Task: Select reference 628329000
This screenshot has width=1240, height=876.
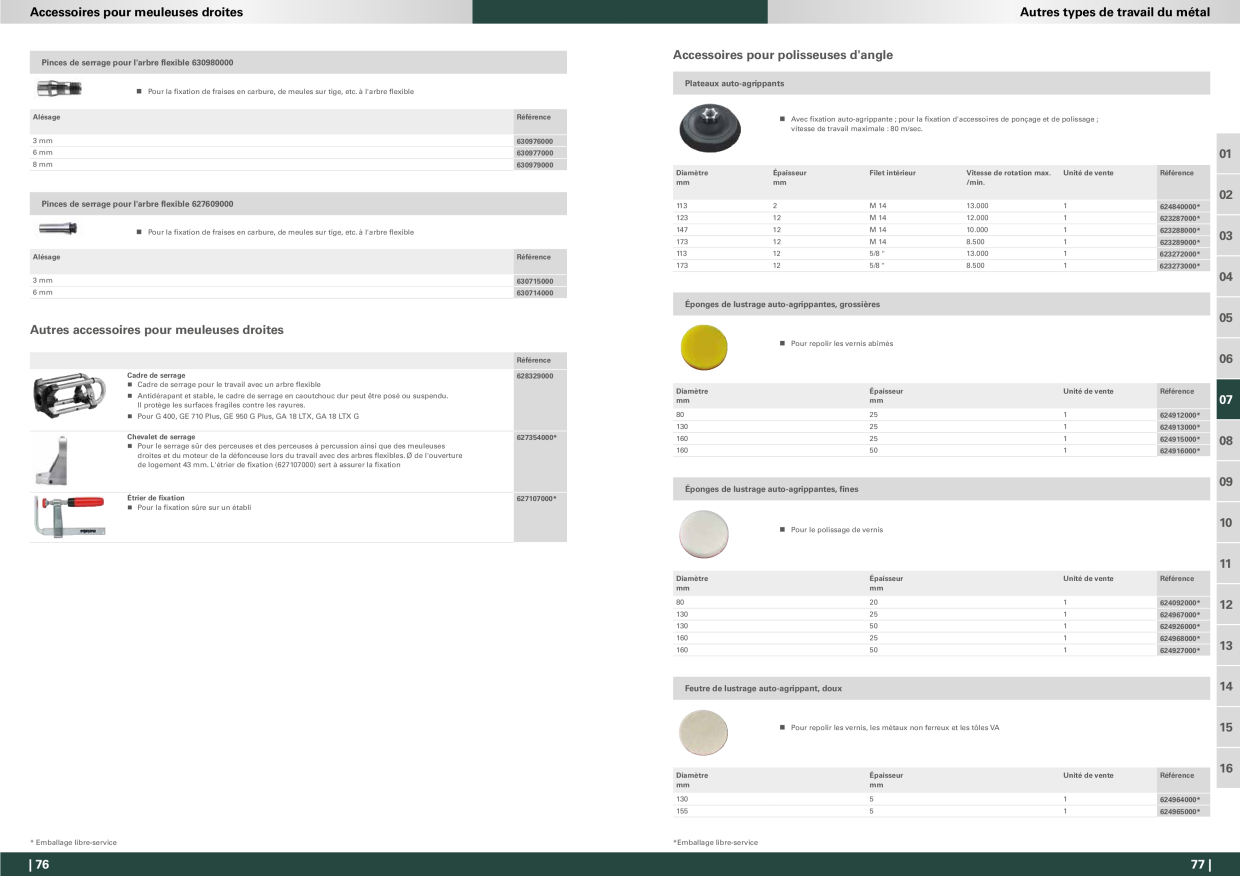Action: [535, 376]
